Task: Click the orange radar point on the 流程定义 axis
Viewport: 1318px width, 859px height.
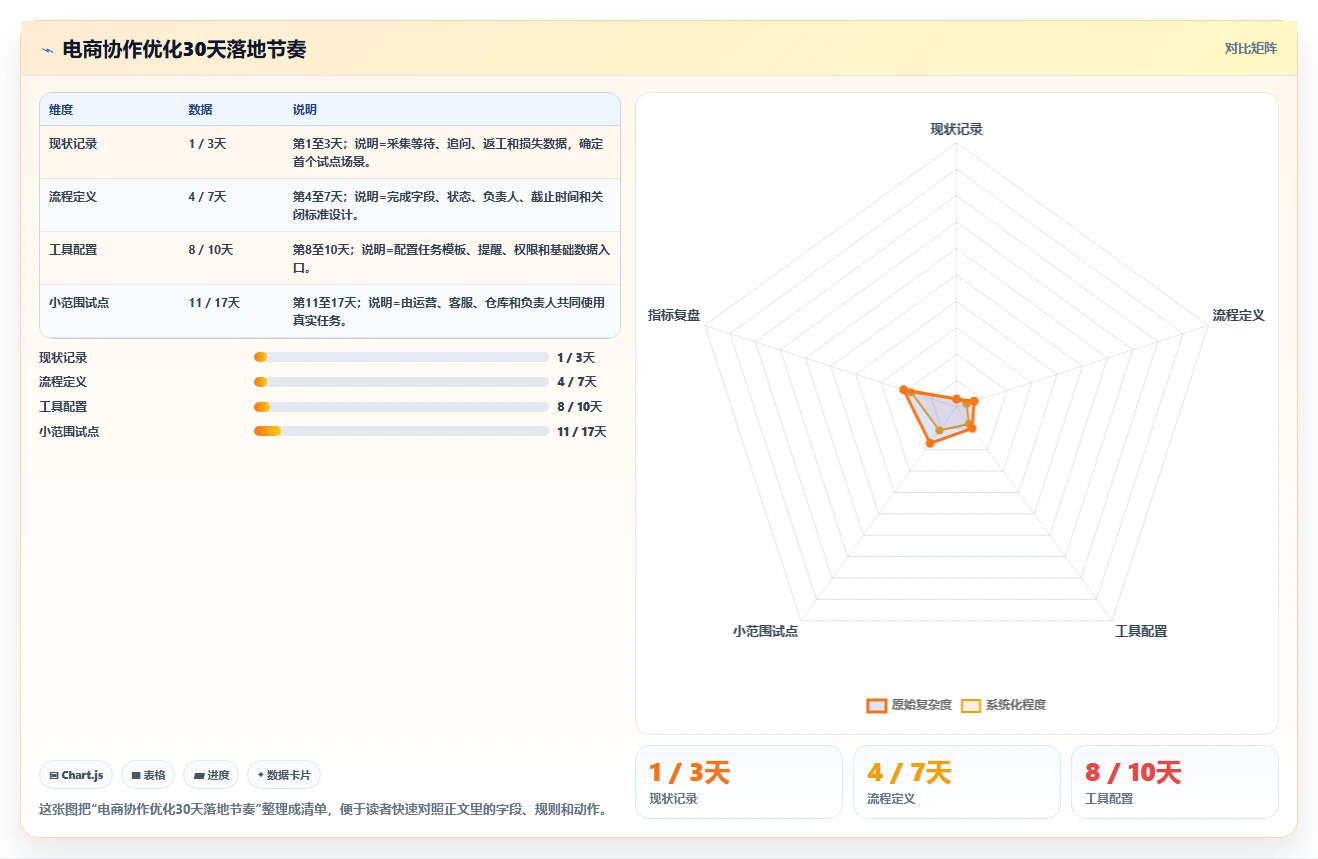Action: click(975, 402)
